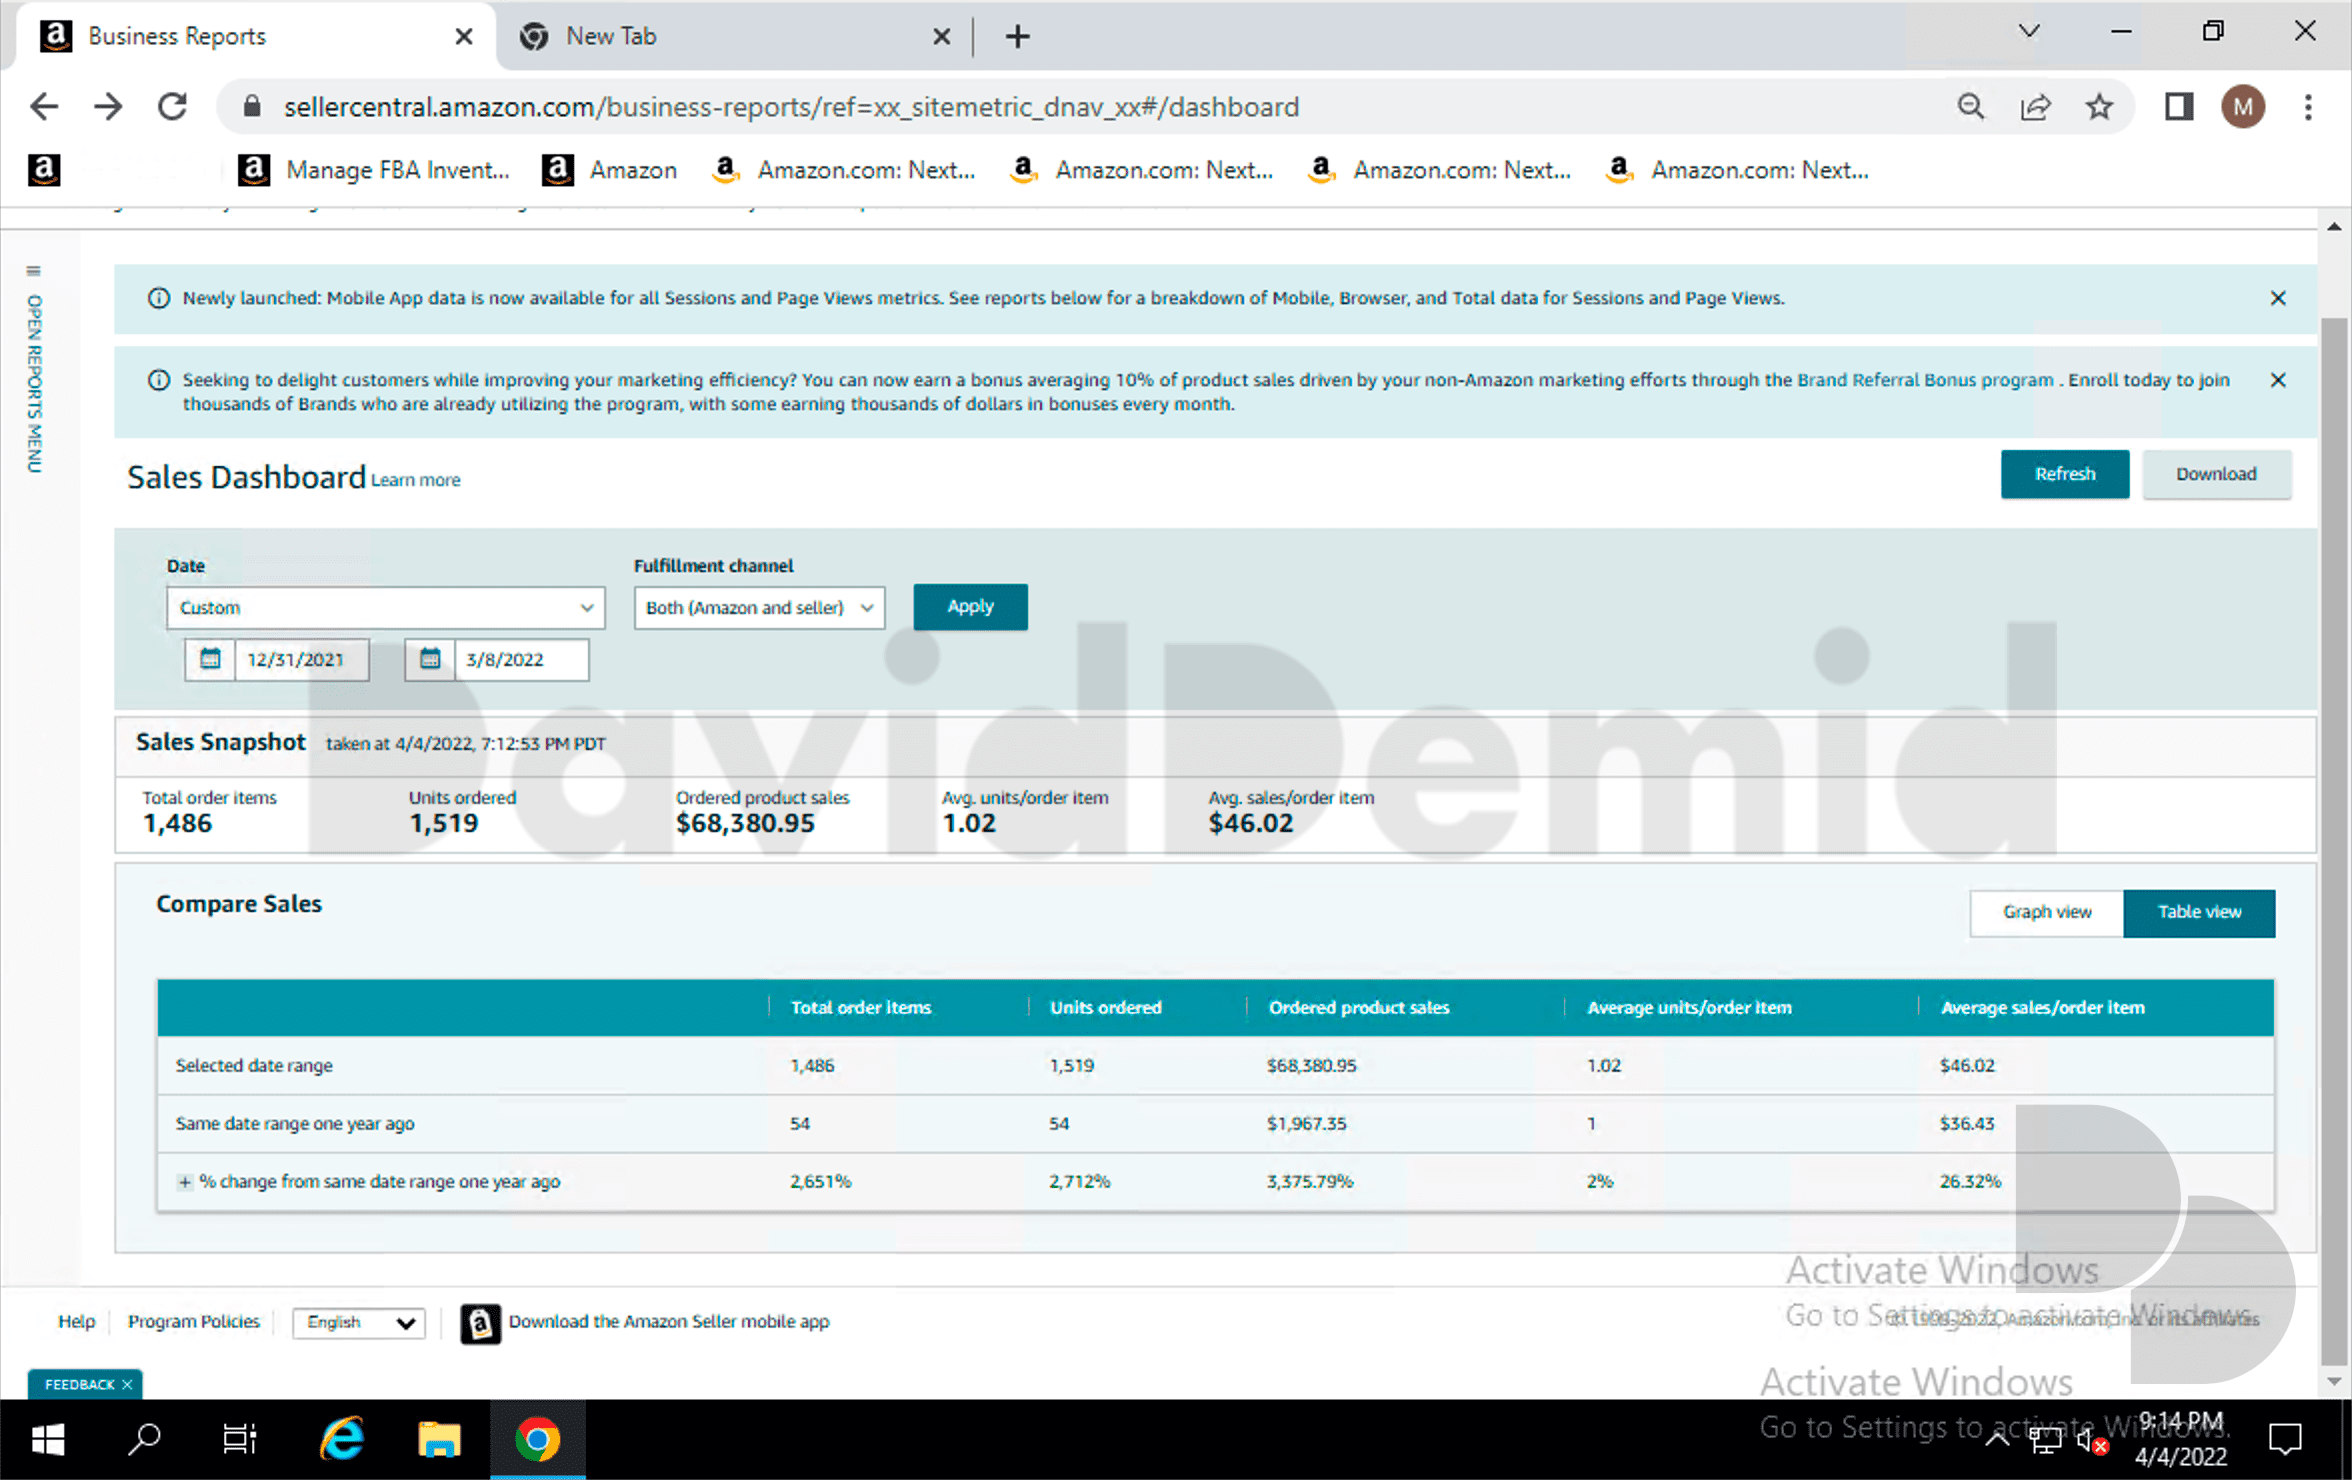
Task: Open the tab search chevron in Chrome
Action: click(x=2028, y=32)
